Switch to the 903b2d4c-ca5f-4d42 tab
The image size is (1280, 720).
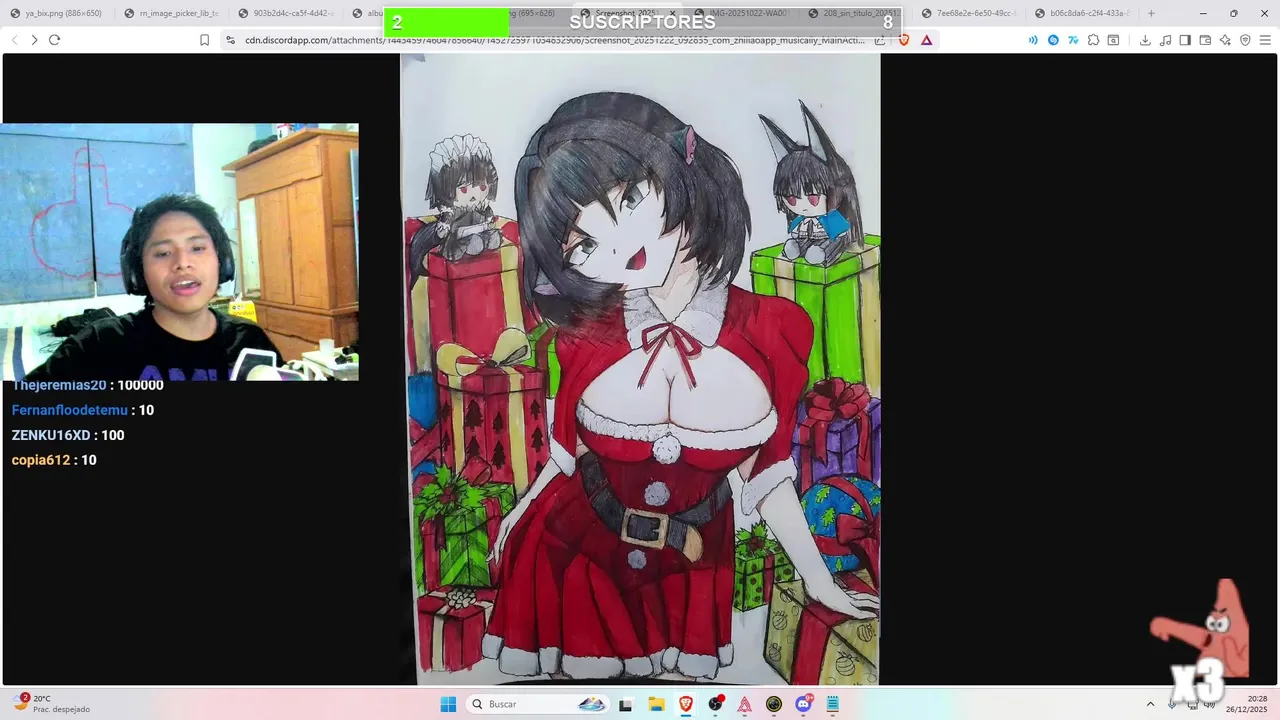tap(285, 13)
